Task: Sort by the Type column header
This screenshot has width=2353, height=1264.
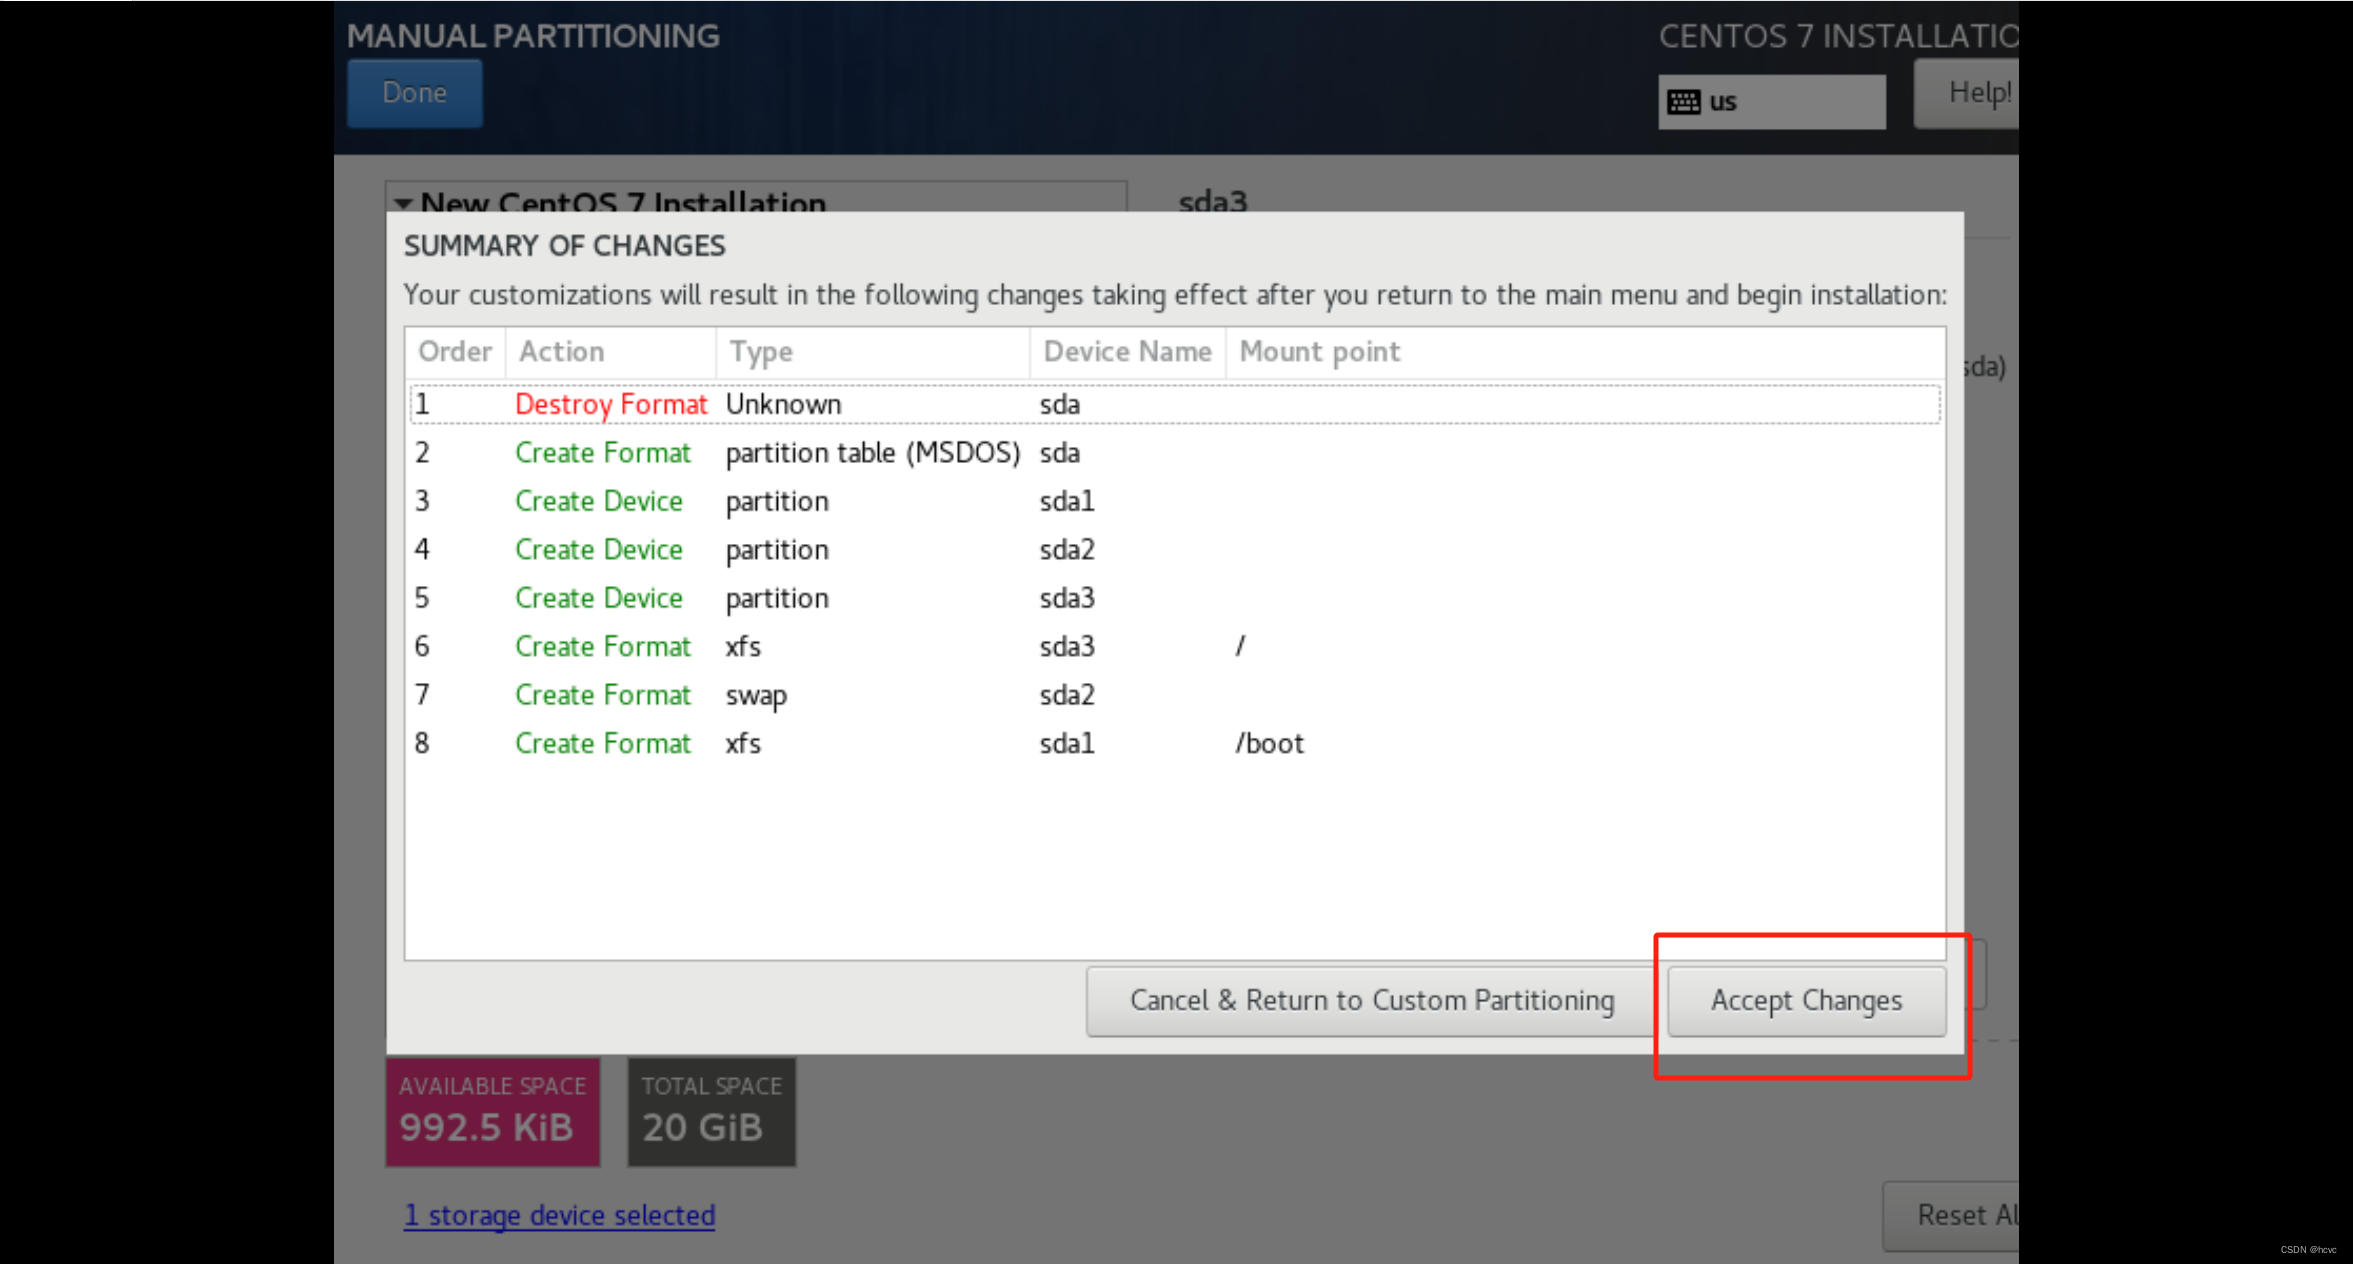Action: pyautogui.click(x=872, y=352)
